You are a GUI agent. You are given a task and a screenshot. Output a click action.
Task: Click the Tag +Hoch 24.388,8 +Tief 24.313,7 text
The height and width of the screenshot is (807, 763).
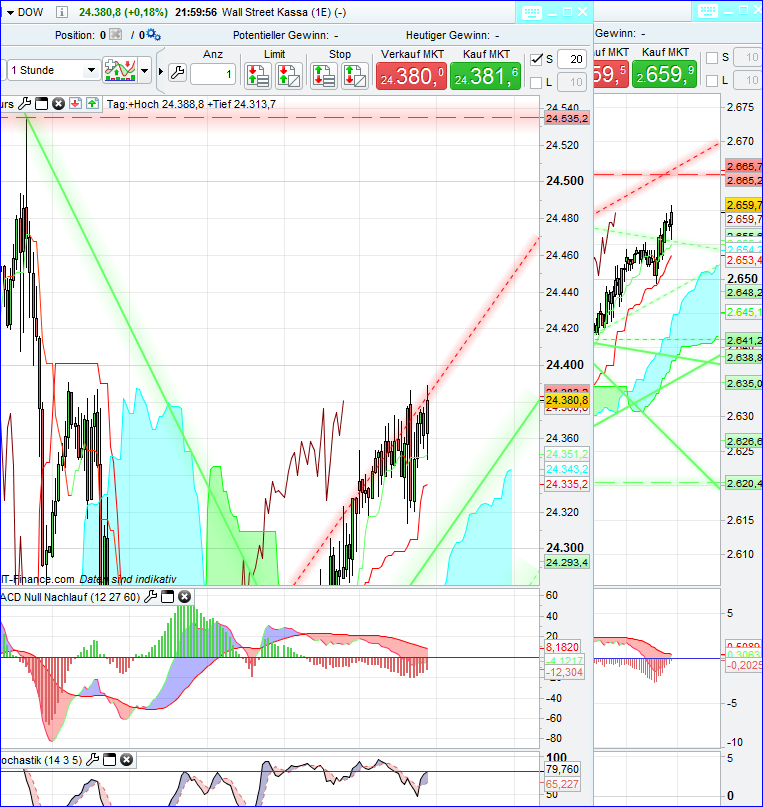click(191, 104)
